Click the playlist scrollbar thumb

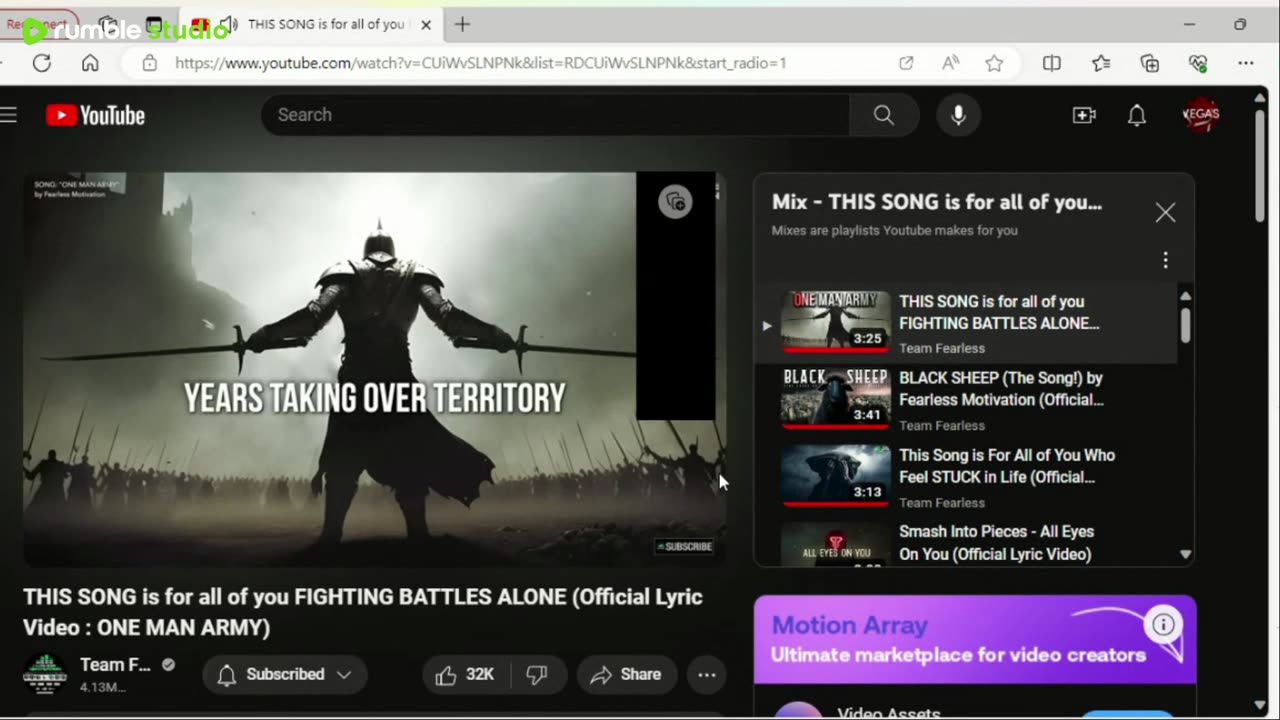[x=1185, y=324]
